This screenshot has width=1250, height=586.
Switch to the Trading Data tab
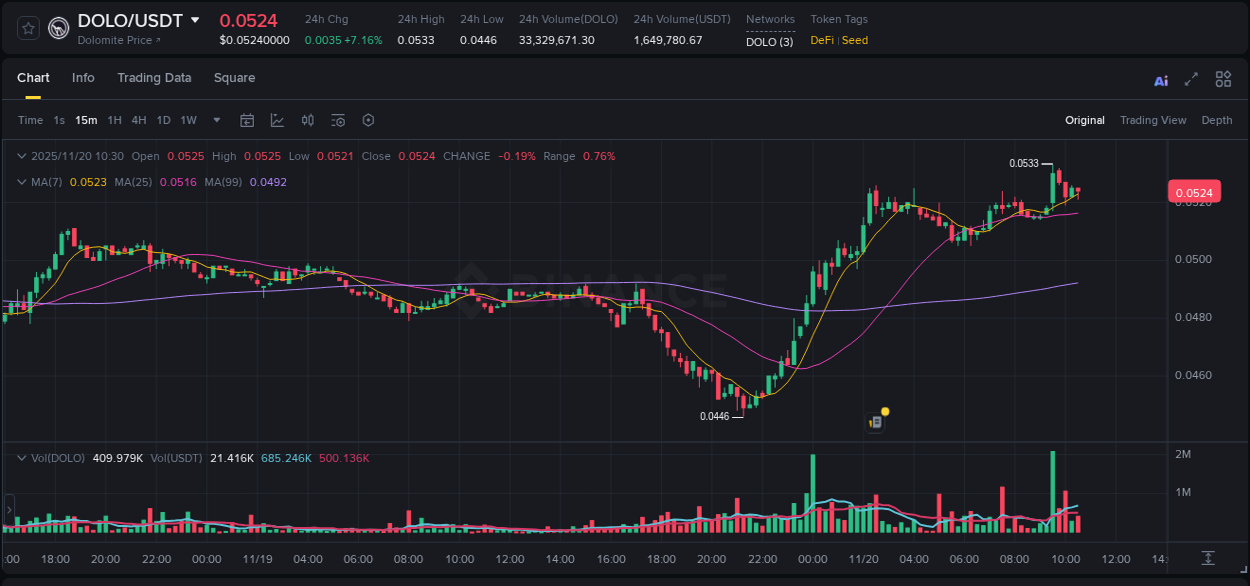click(154, 78)
